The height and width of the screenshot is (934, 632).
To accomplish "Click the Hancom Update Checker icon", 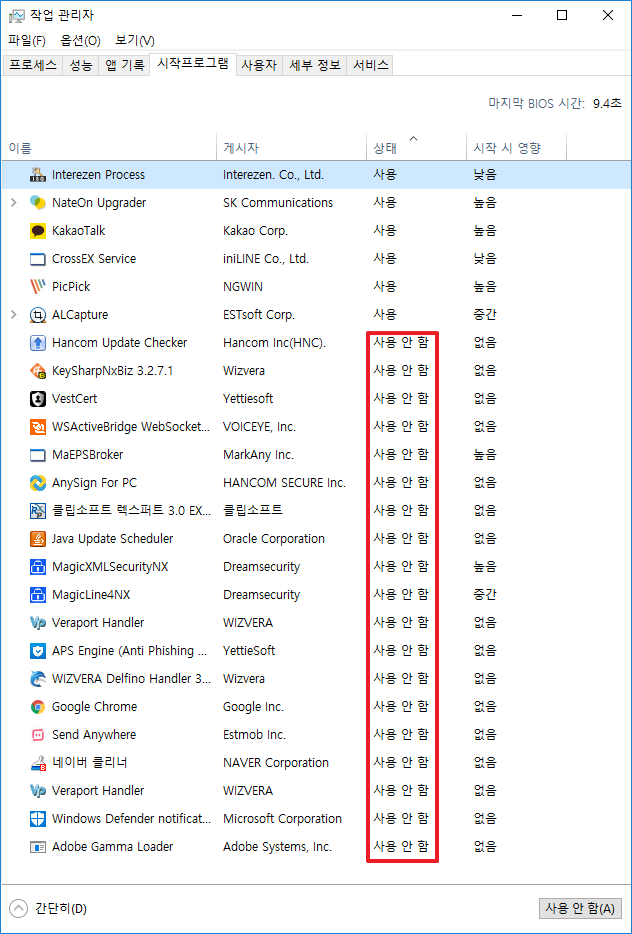I will [38, 343].
